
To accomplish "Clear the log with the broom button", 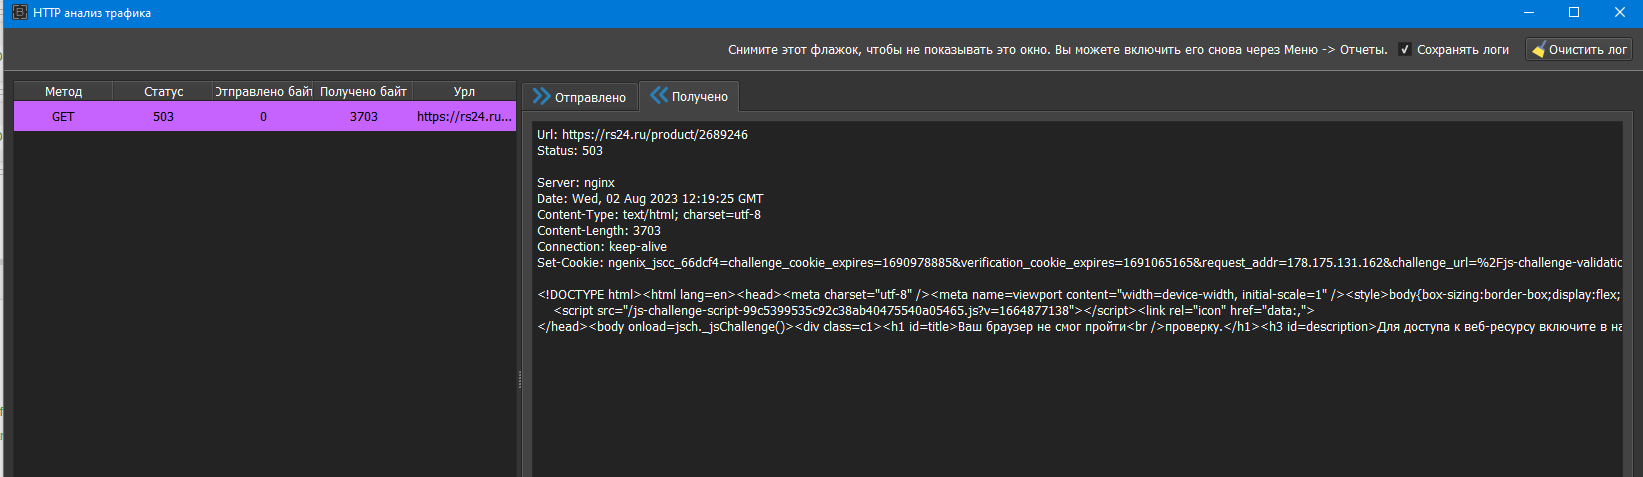I will (x=1579, y=49).
